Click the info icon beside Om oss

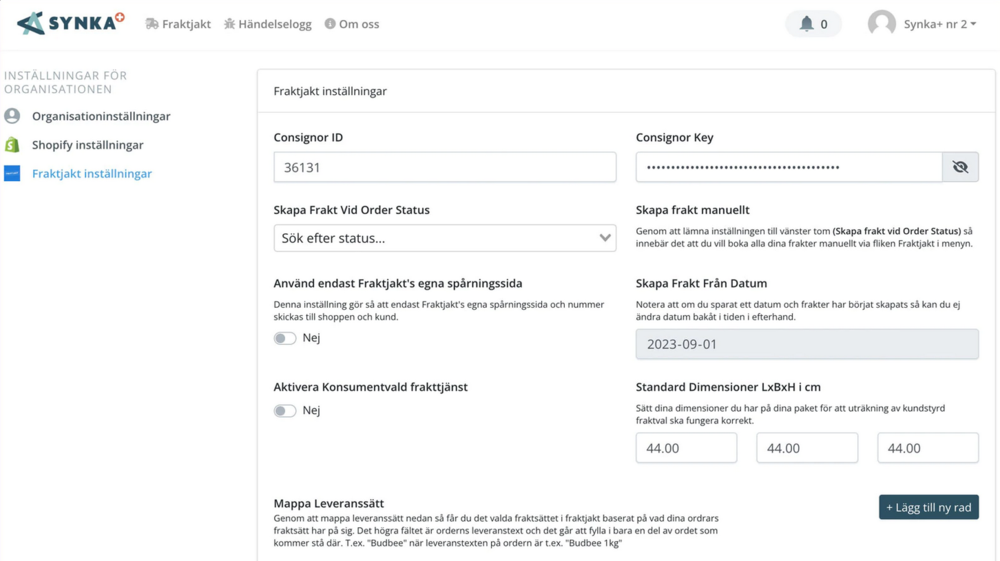(x=330, y=24)
